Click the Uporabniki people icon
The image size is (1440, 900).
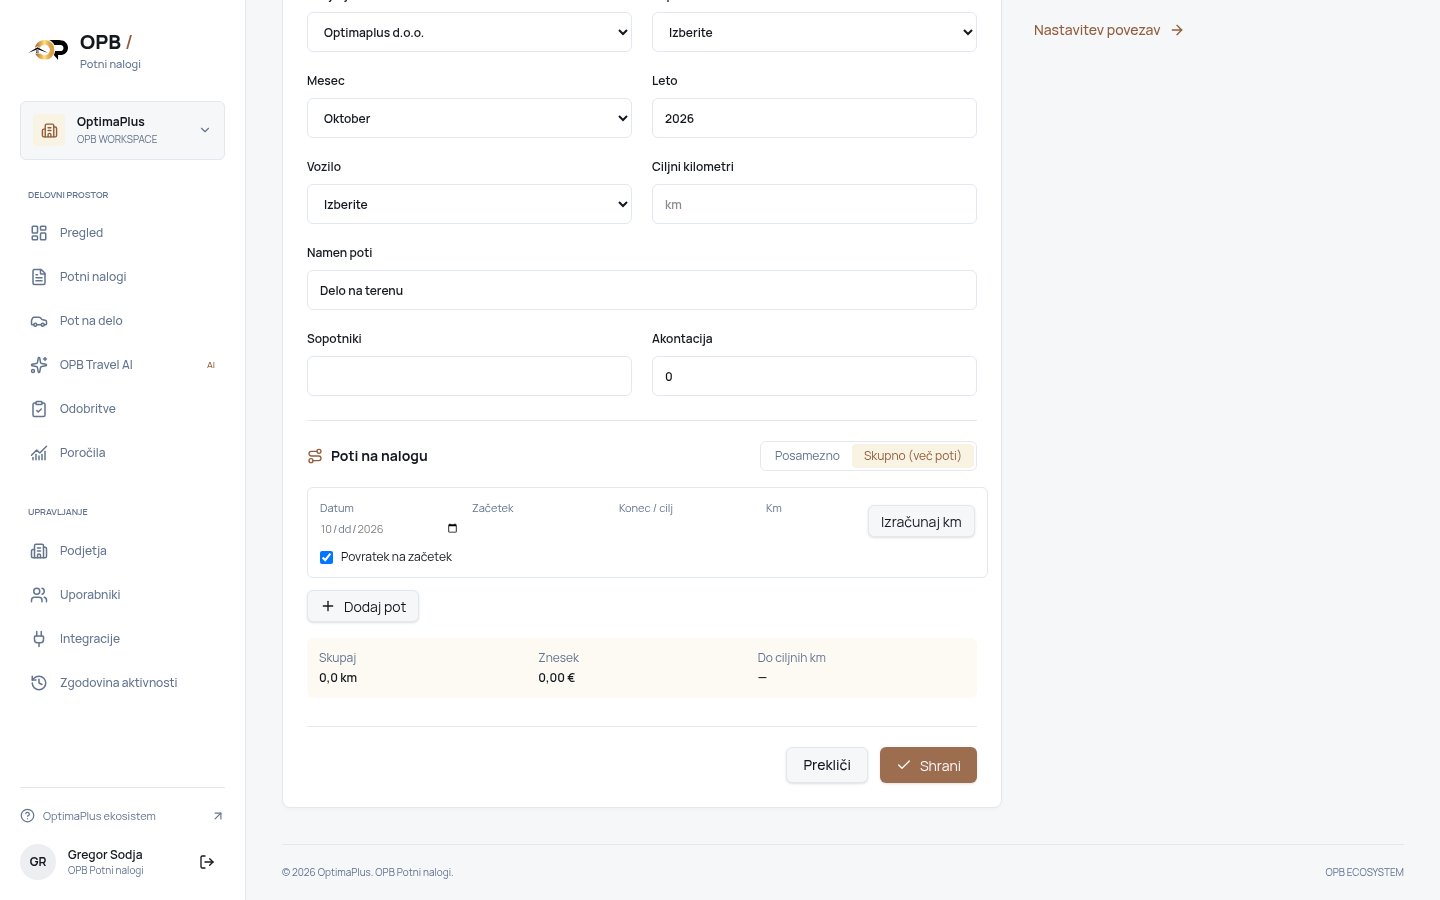point(39,595)
